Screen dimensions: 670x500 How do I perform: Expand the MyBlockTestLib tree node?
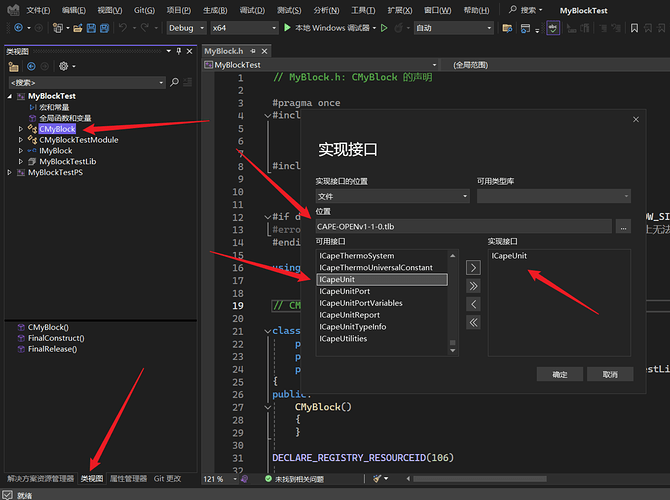(20, 162)
